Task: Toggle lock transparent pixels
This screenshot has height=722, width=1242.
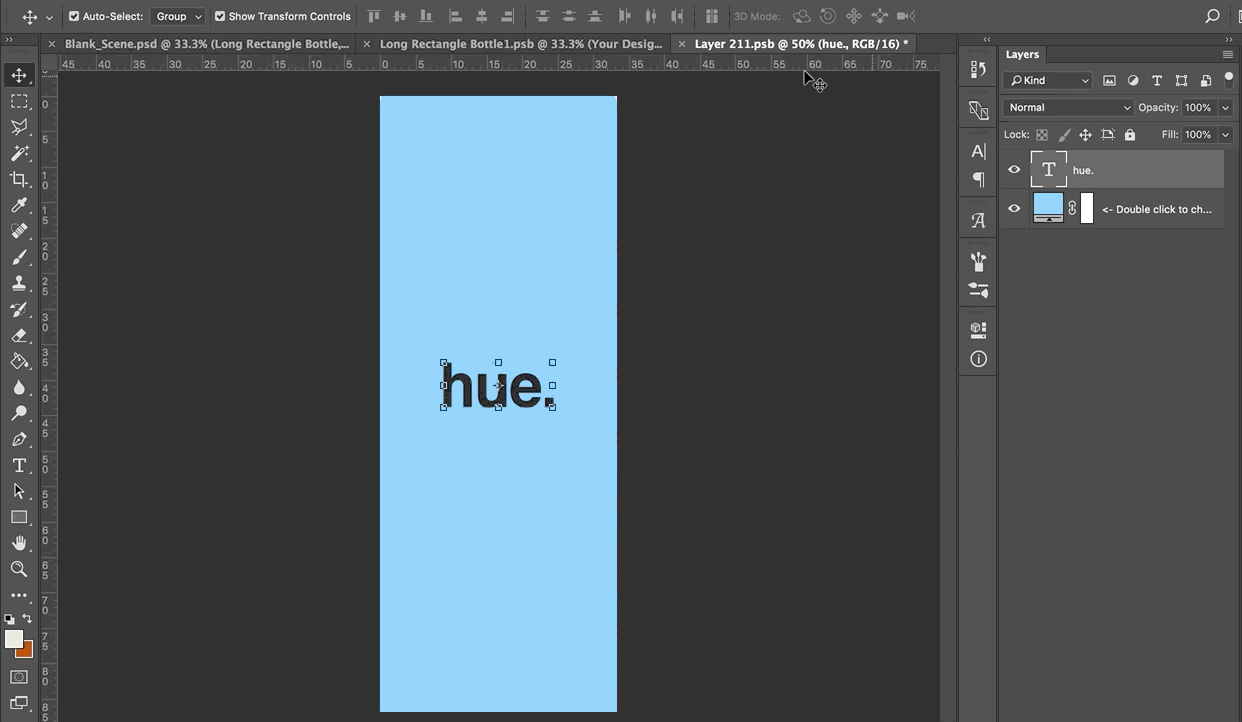Action: [x=1042, y=134]
